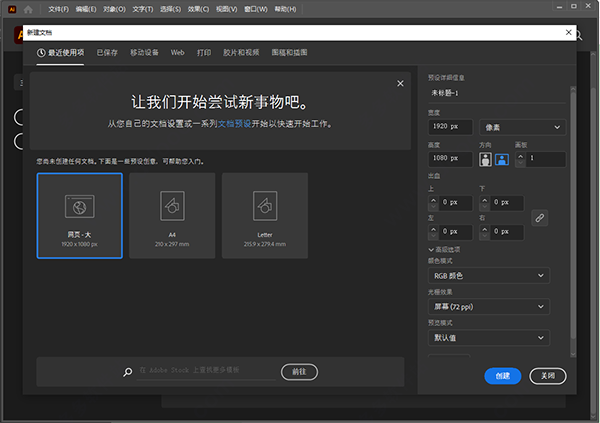The height and width of the screenshot is (423, 600).
Task: Open the units 像素 dropdown
Action: pyautogui.click(x=522, y=127)
